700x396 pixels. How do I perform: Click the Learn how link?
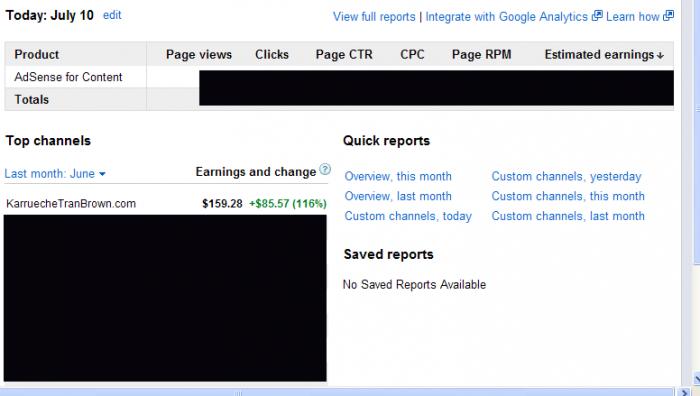(x=633, y=17)
